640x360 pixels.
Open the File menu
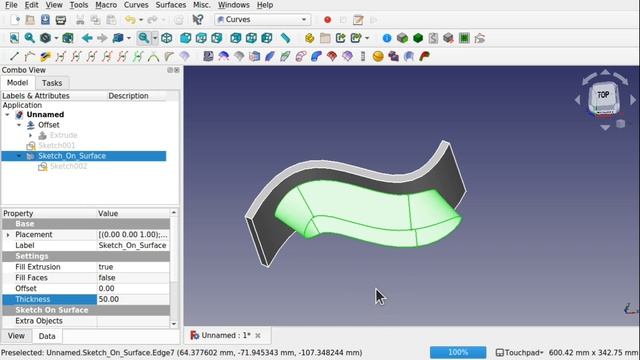[x=11, y=5]
